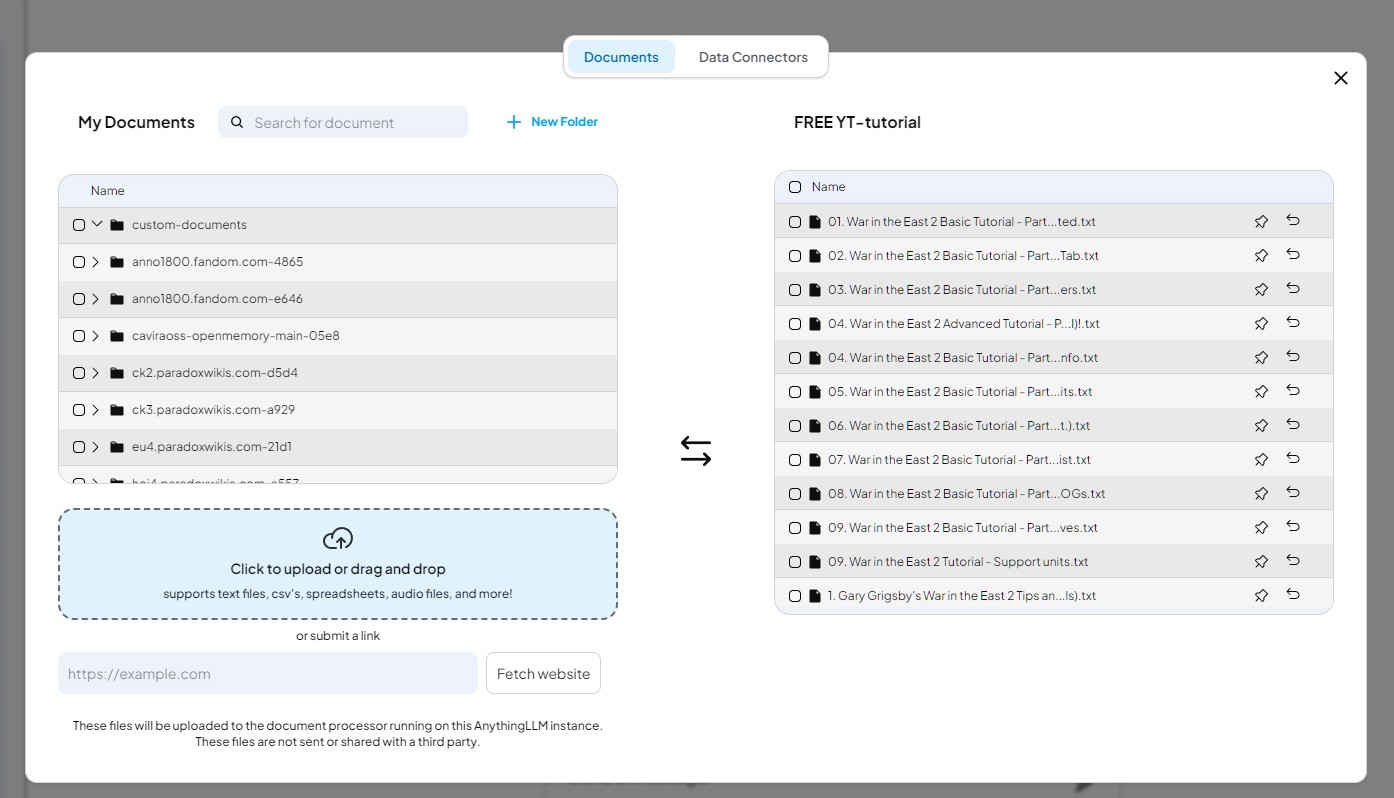1394x798 pixels.
Task: Select the 06 Basic Tutorial checkbox
Action: (x=795, y=426)
